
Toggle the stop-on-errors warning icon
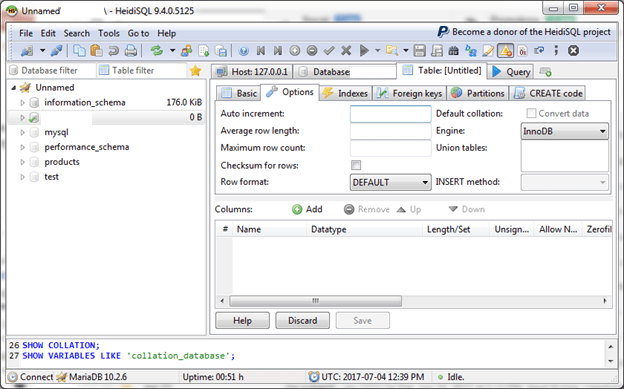pos(505,51)
